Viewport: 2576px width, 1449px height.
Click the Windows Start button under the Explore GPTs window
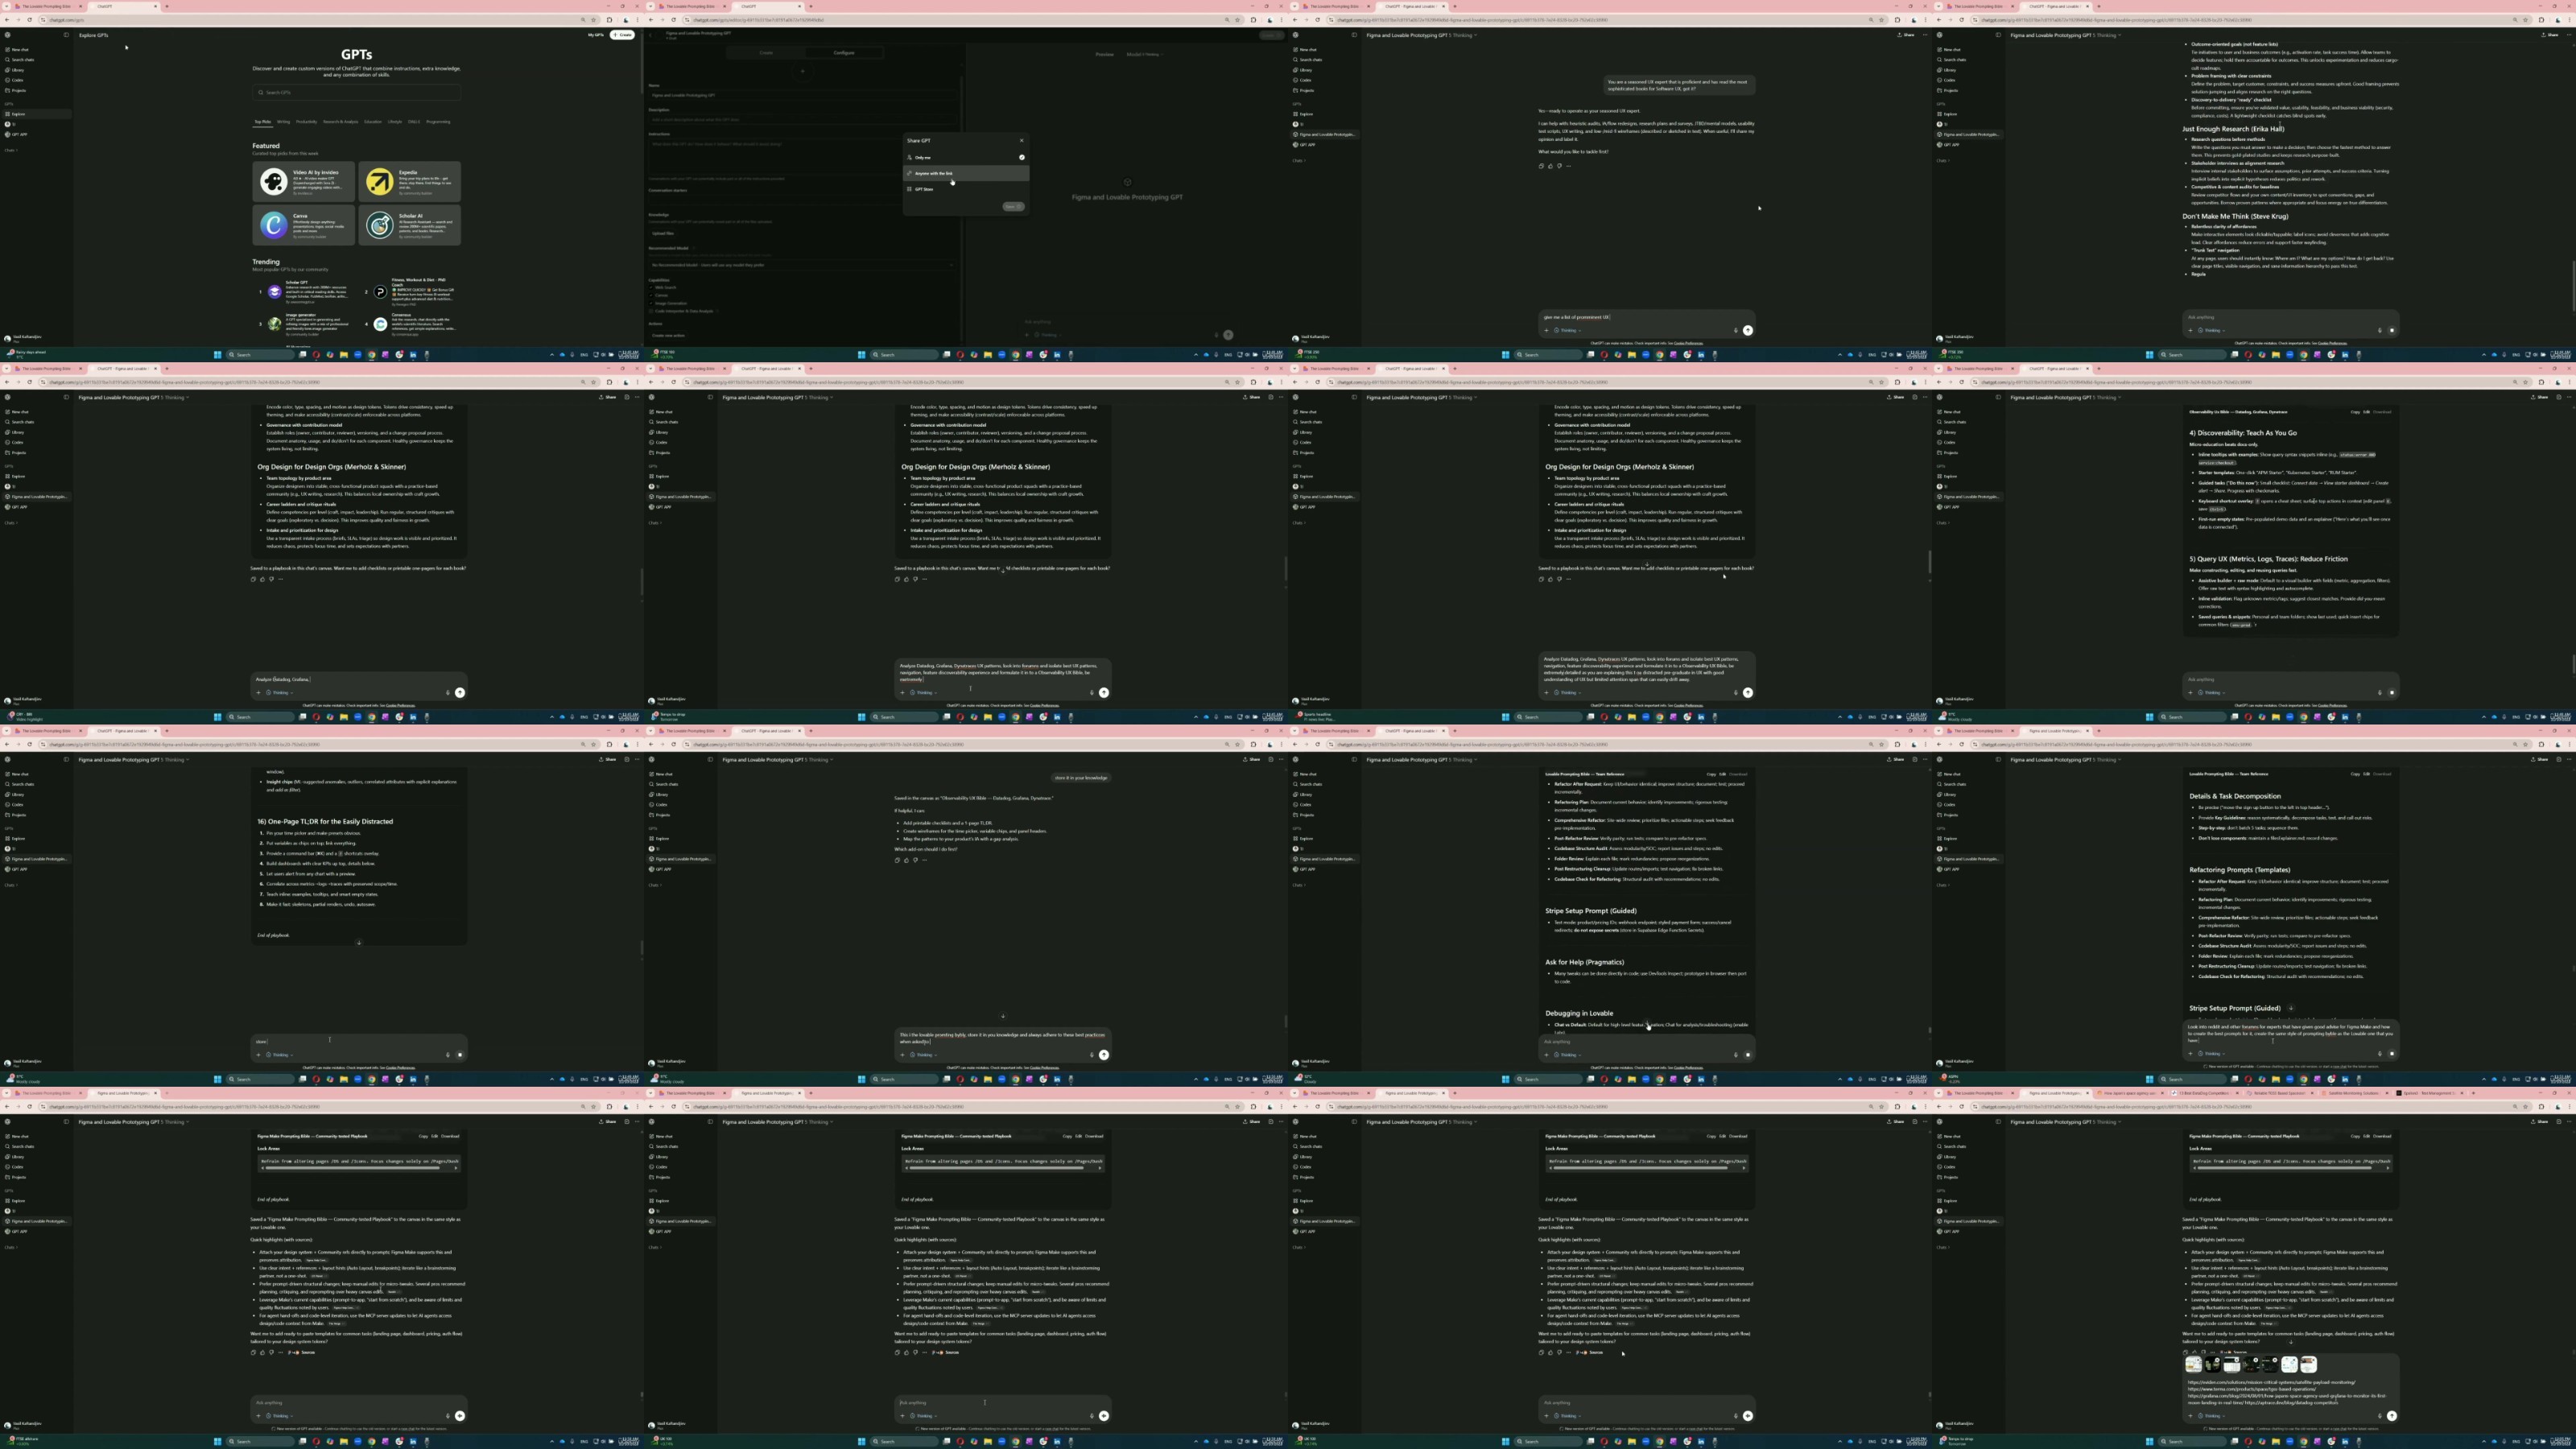point(217,354)
